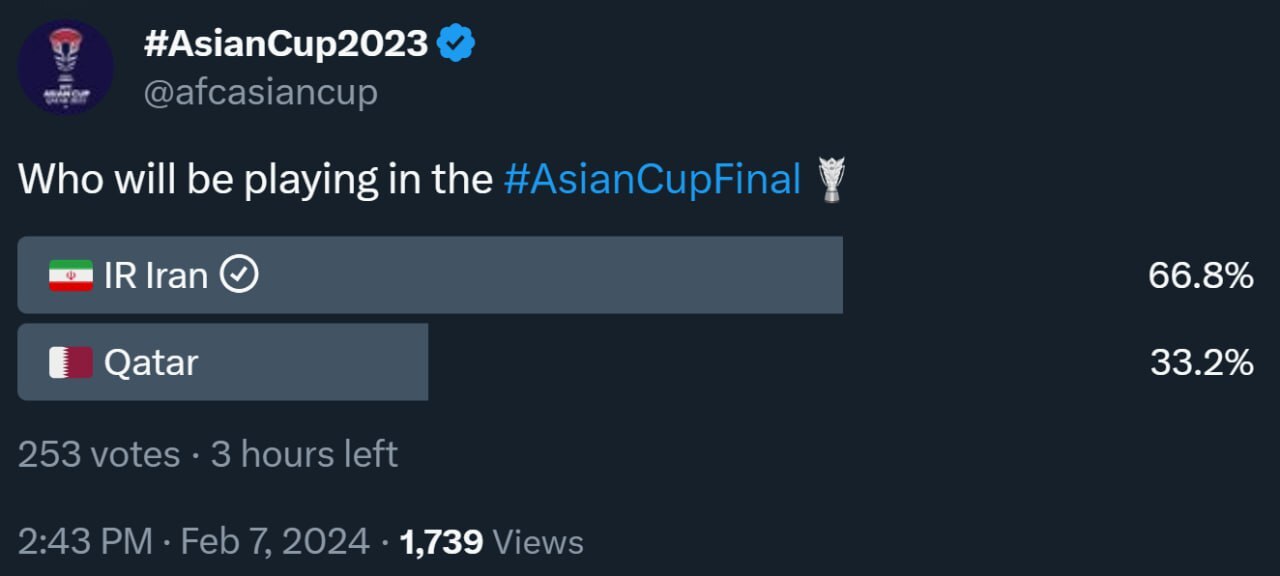
Task: Select the IR Iran poll option label
Action: [x=156, y=275]
